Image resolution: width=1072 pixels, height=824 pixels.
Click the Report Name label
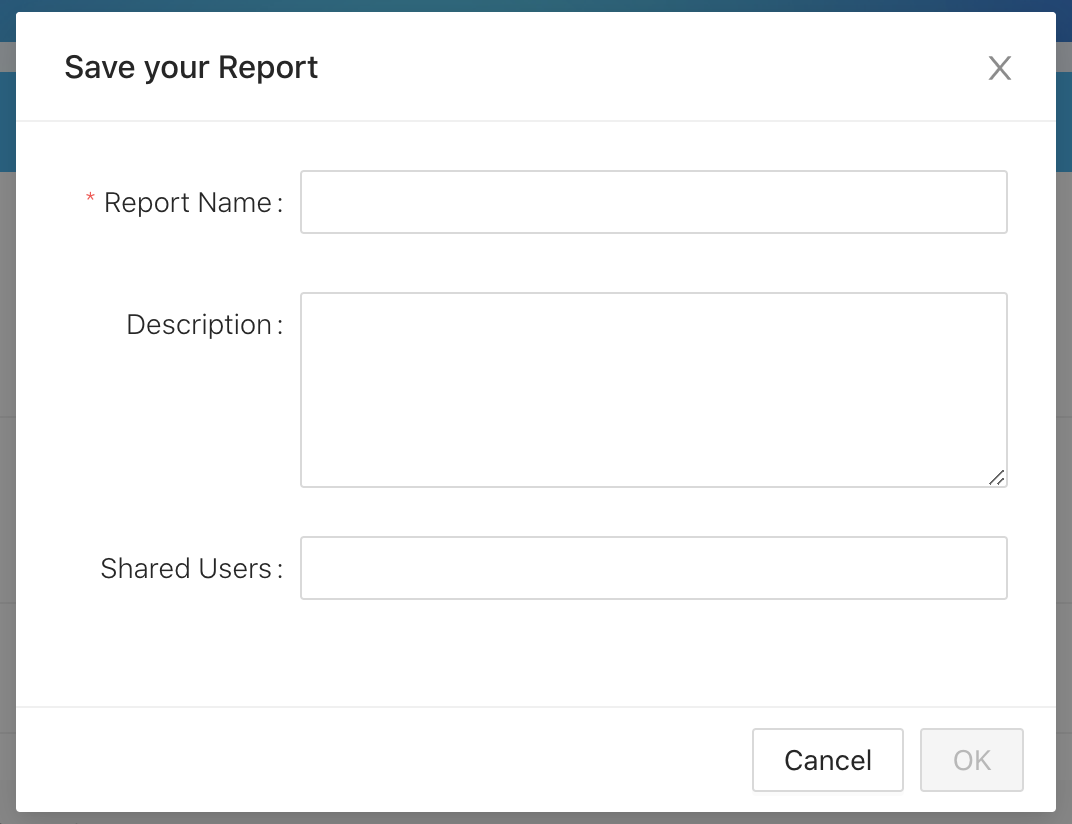click(x=188, y=203)
